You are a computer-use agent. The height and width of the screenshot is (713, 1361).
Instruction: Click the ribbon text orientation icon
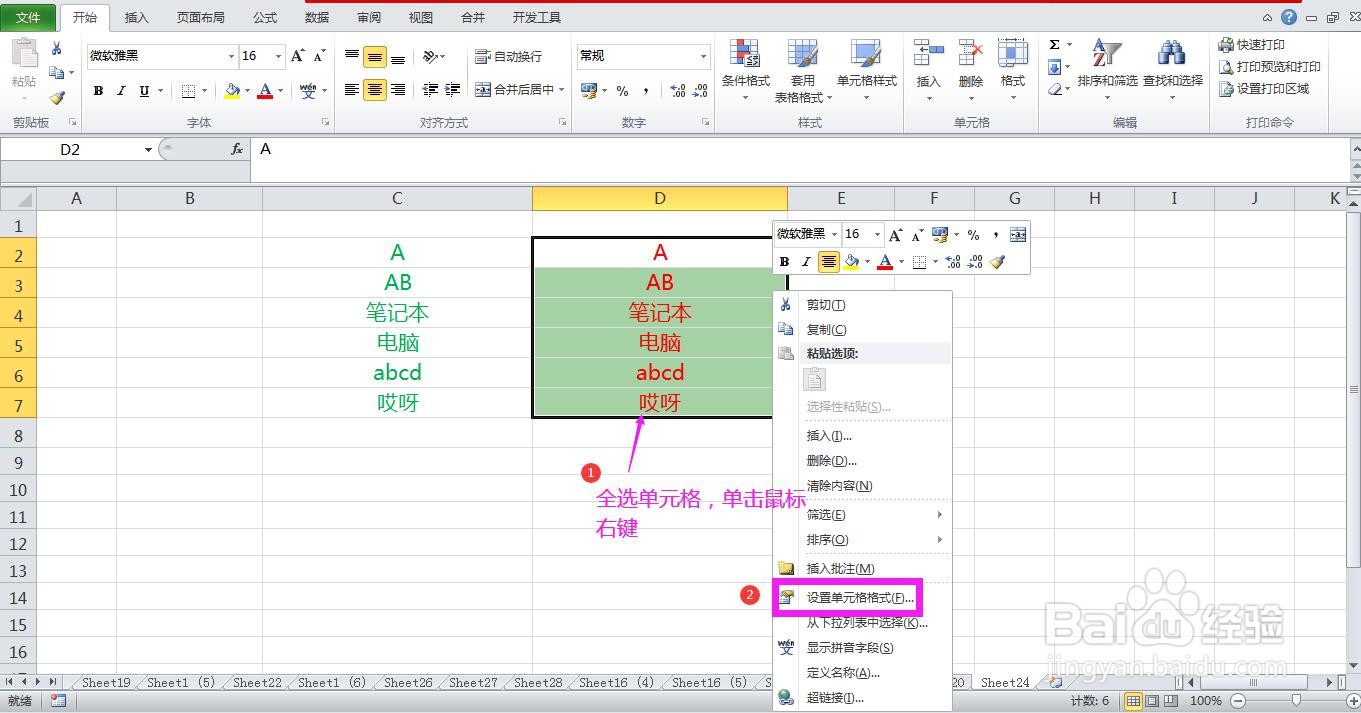coord(430,57)
